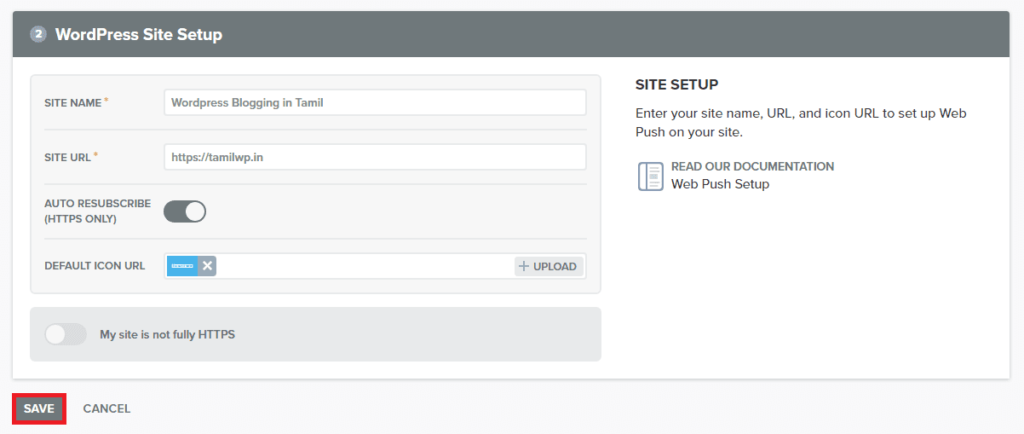Click the Auto Resubscribe (HTTPS Only) label

coord(98,211)
